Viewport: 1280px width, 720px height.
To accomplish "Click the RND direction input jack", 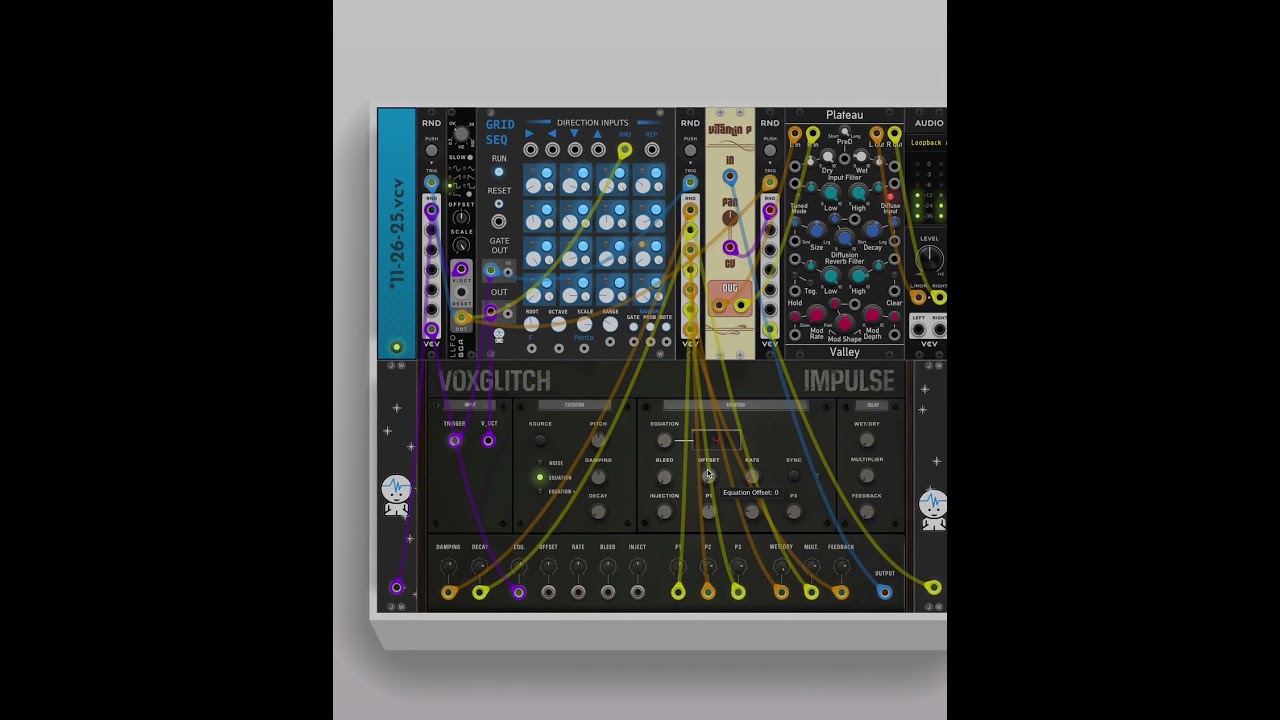I will (625, 150).
